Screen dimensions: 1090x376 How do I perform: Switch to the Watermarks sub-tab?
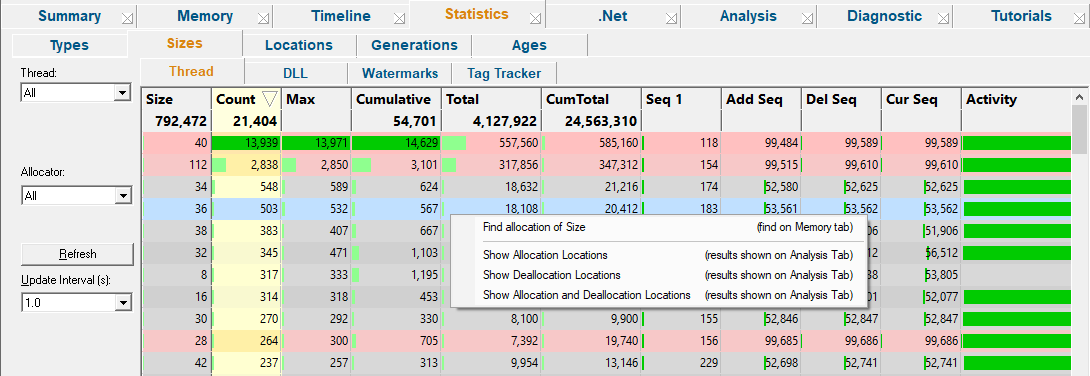click(x=400, y=73)
